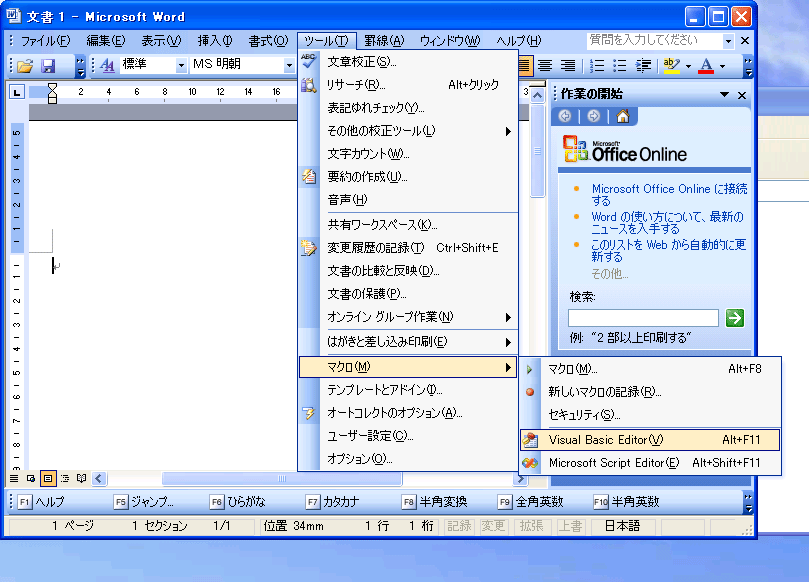The image size is (809, 582).
Task: Apply numbered list formatting
Action: [596, 65]
